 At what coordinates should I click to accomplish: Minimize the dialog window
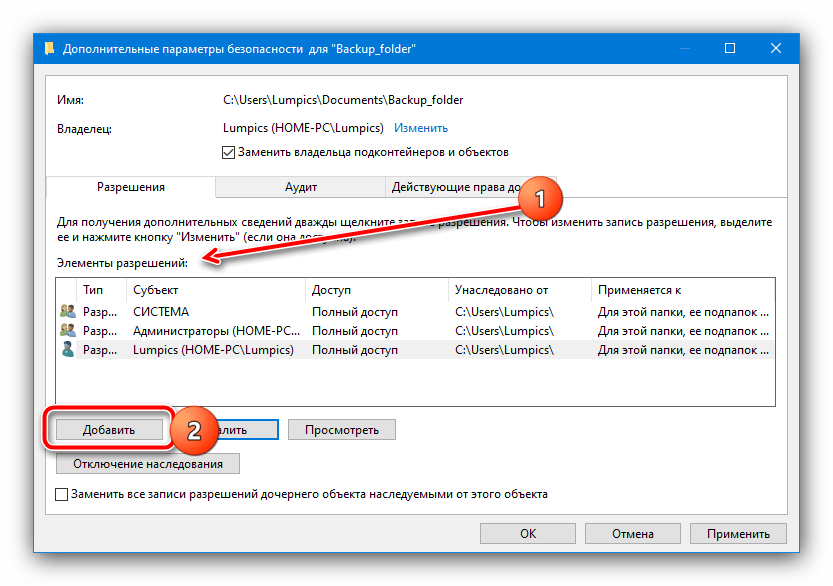(684, 47)
